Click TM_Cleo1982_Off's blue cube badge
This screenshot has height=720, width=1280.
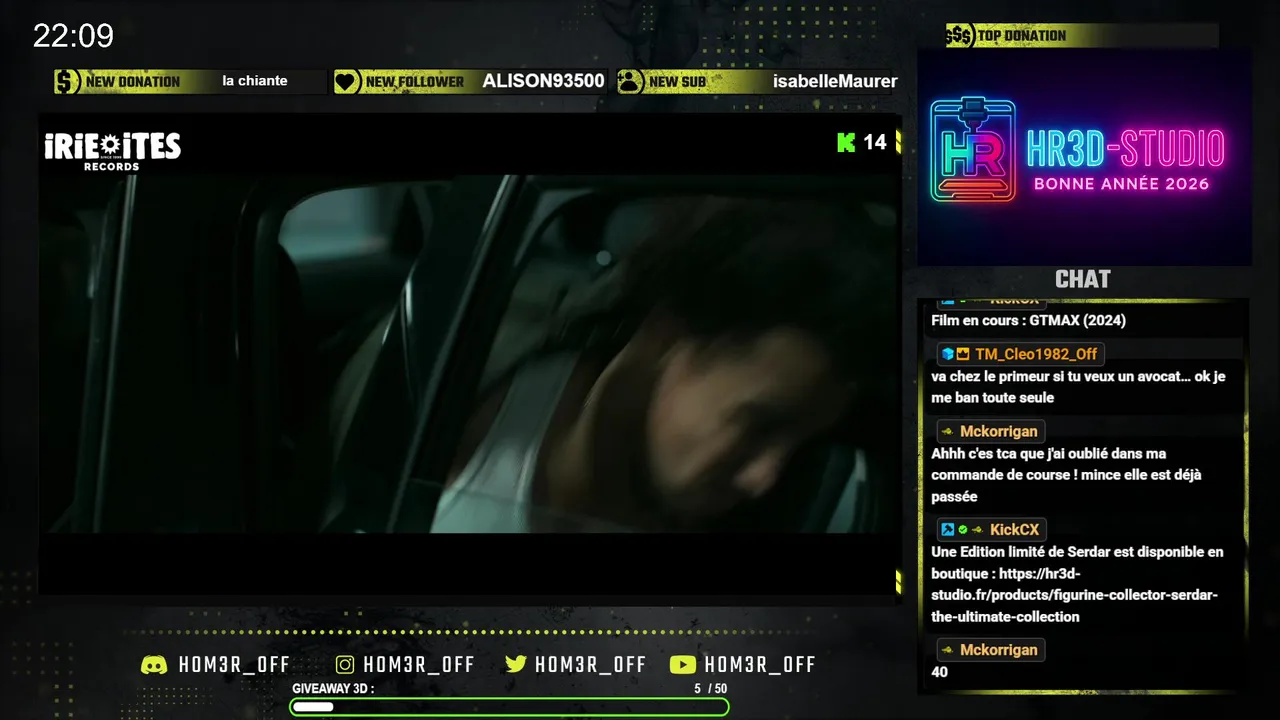point(947,354)
